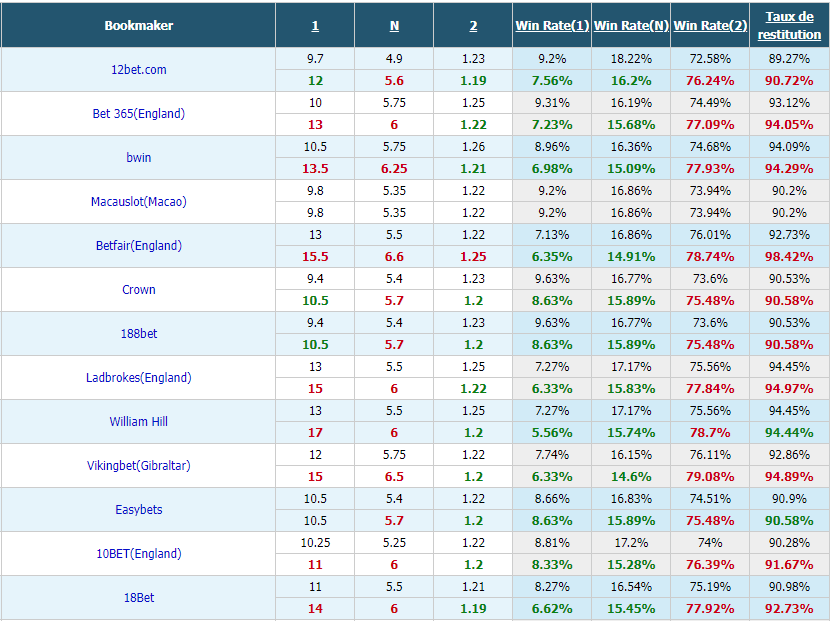Image resolution: width=831 pixels, height=621 pixels.
Task: Select Betfair win rate 78.74%
Action: tap(710, 256)
